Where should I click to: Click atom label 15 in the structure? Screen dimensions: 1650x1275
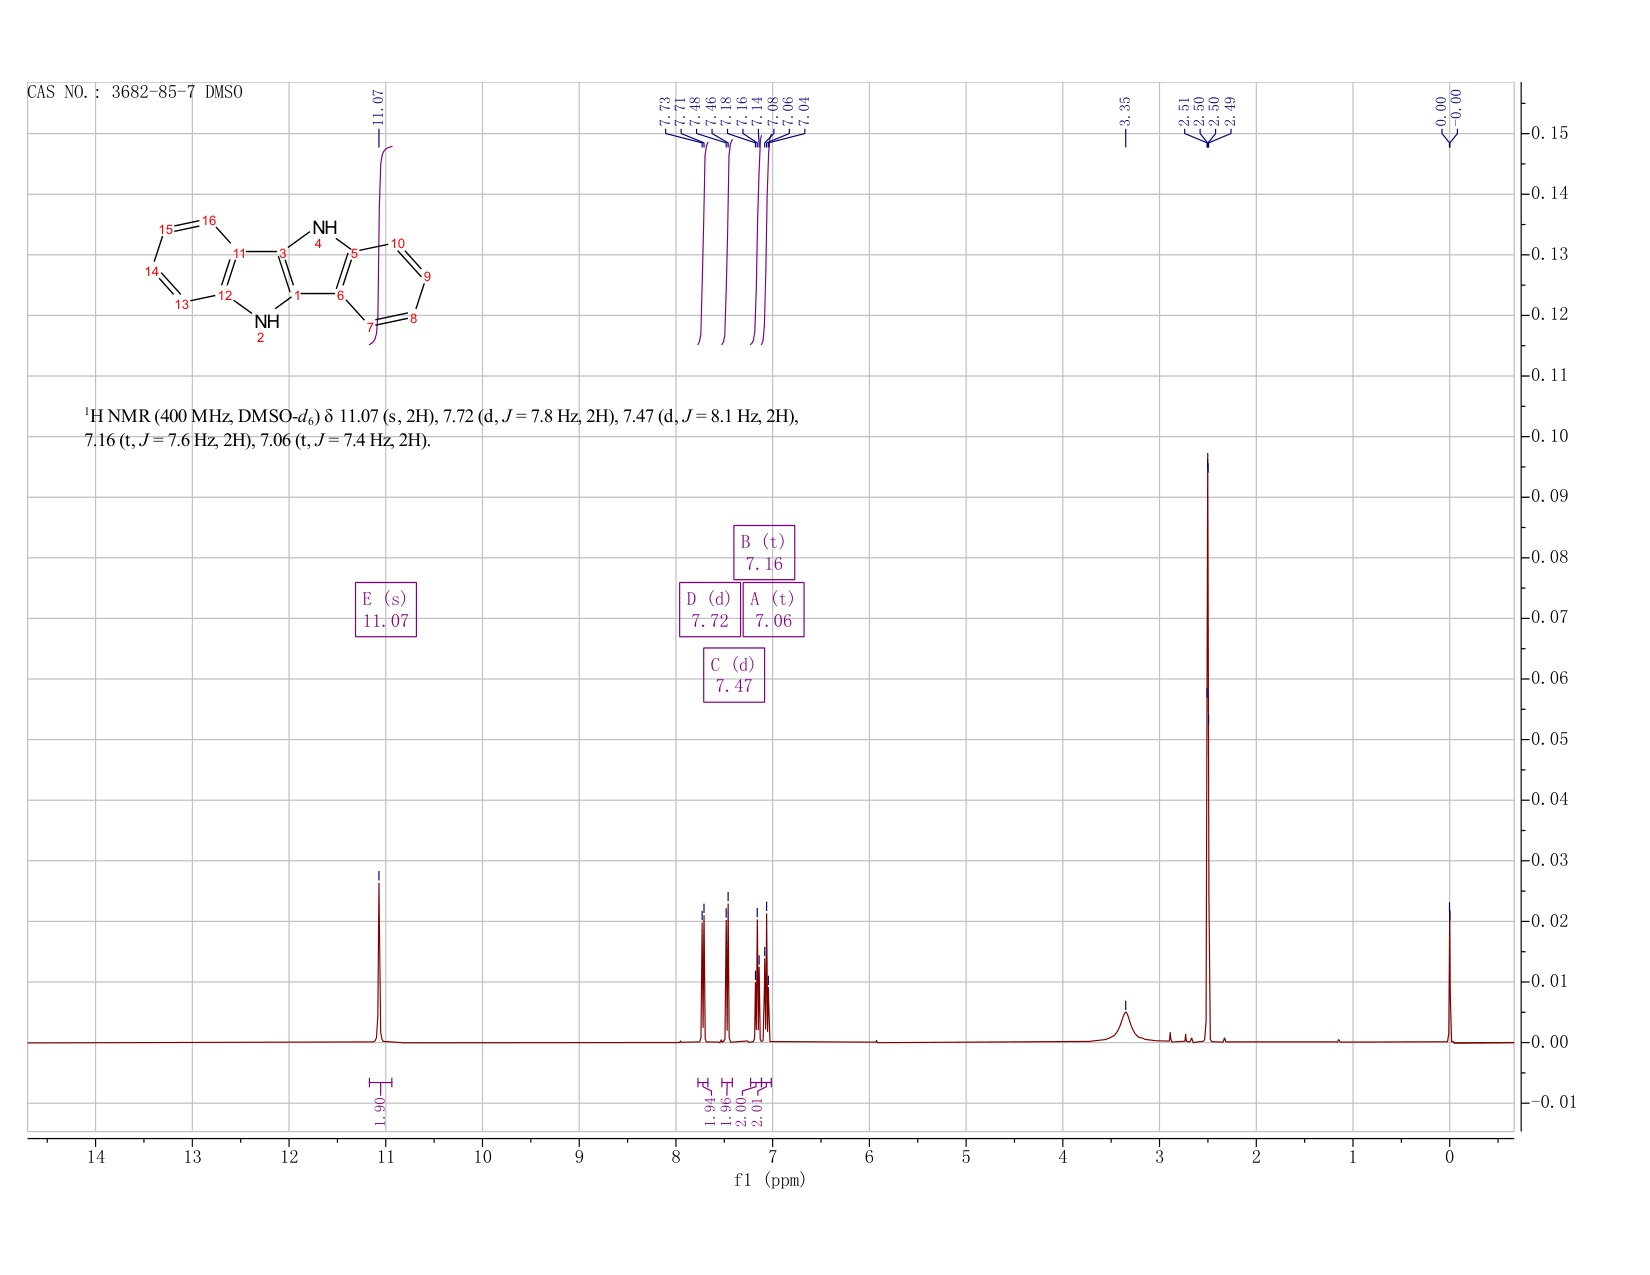click(166, 230)
